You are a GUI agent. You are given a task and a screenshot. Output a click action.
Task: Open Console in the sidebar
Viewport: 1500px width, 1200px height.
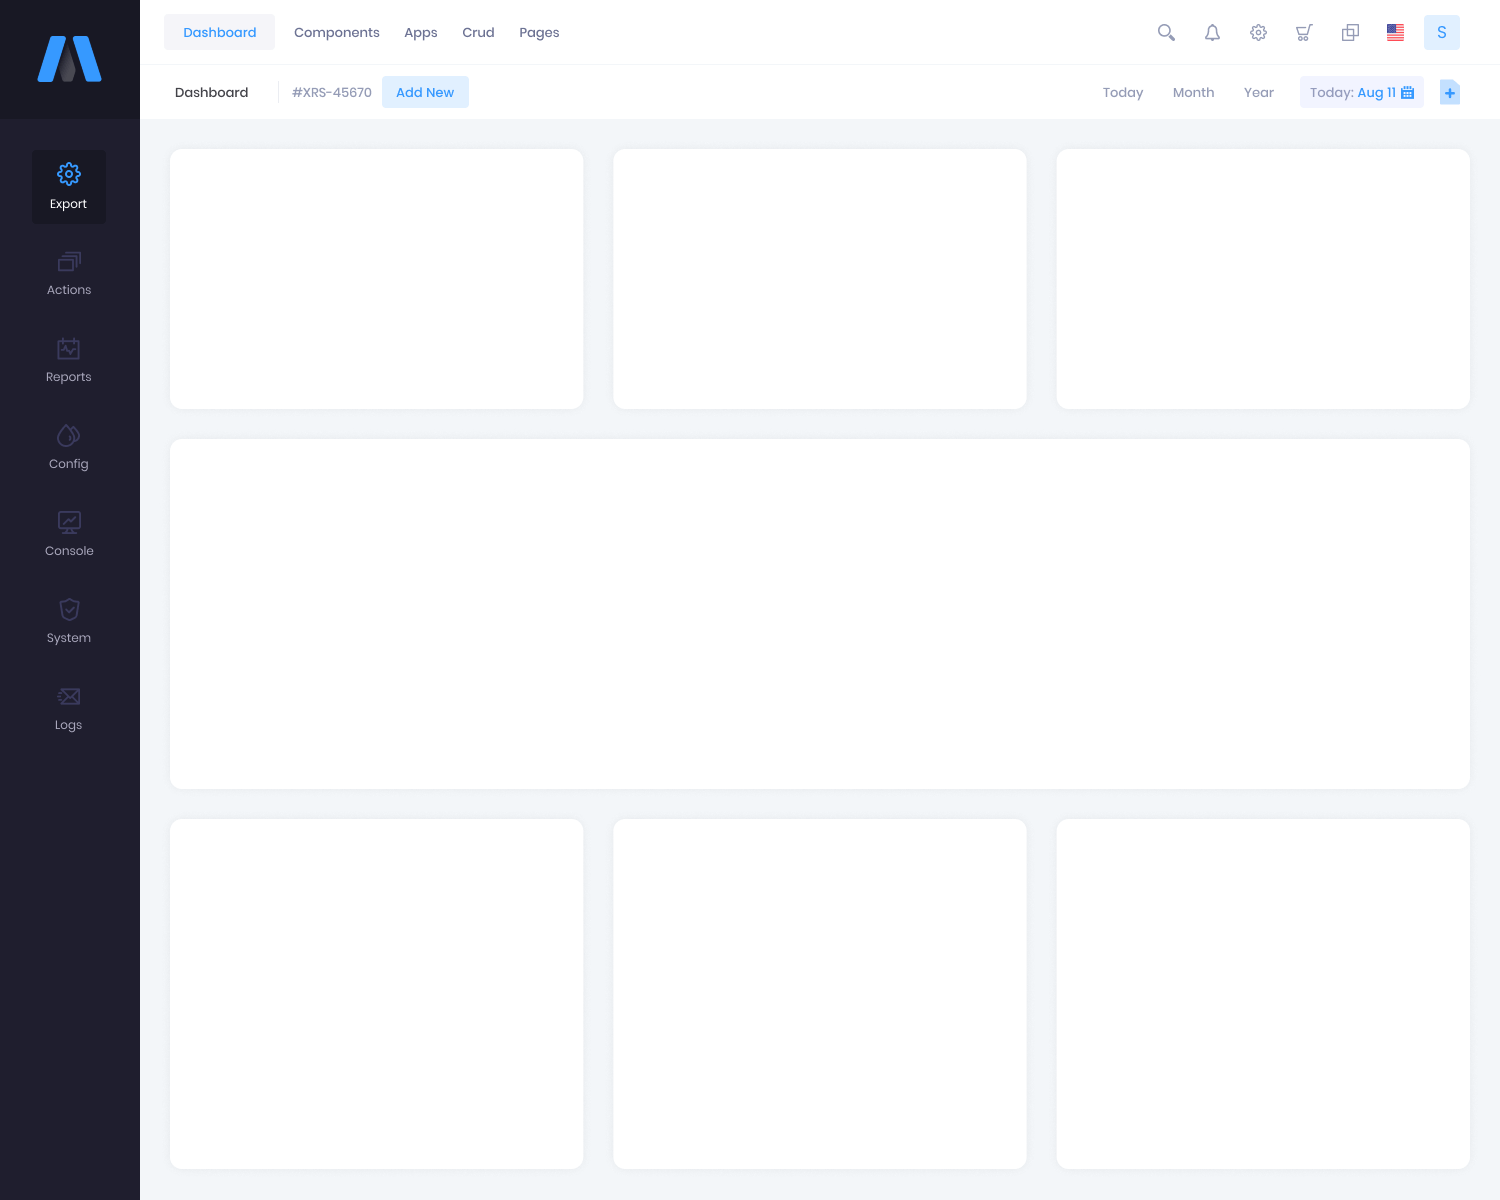[x=69, y=535]
